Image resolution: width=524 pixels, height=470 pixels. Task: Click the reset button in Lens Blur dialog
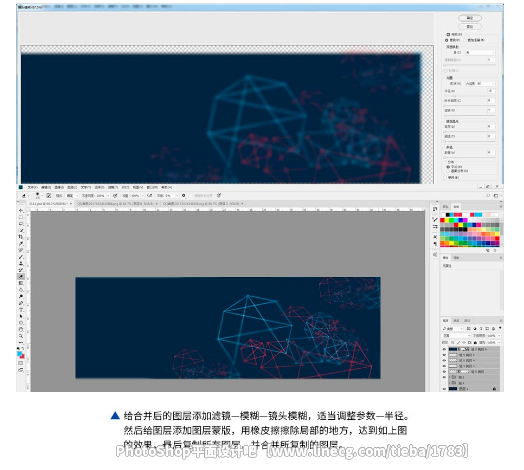tap(470, 26)
